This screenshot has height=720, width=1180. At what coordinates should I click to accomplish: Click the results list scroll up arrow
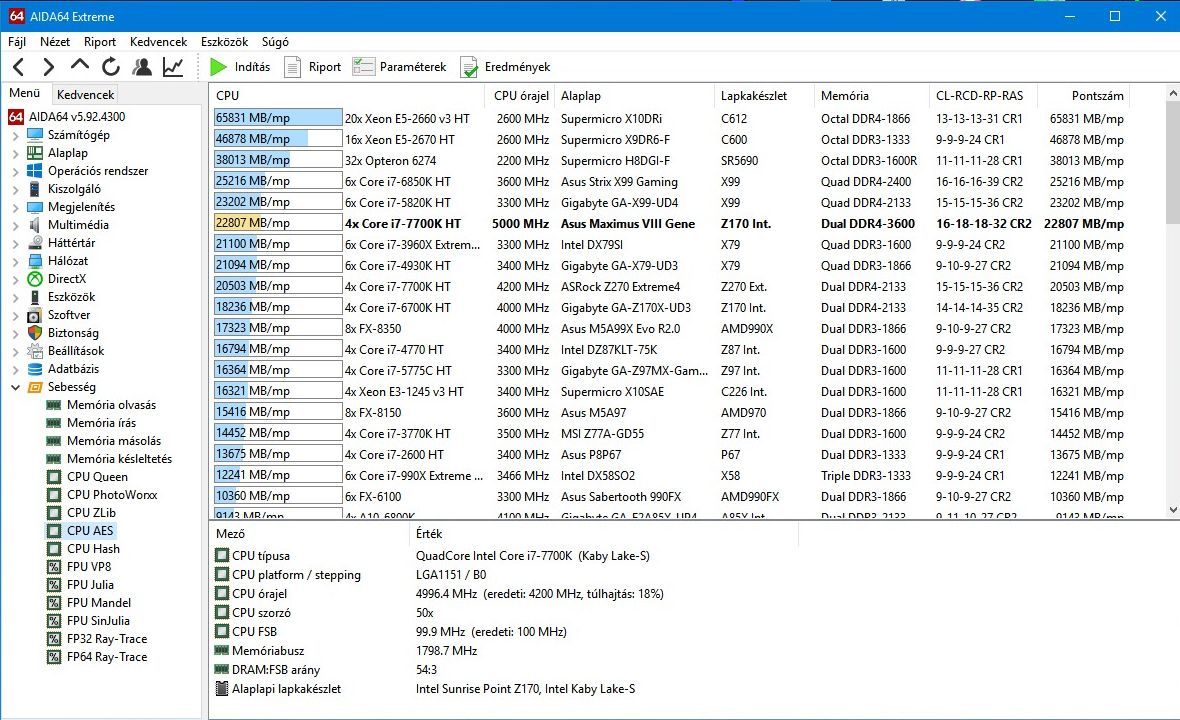click(1172, 93)
